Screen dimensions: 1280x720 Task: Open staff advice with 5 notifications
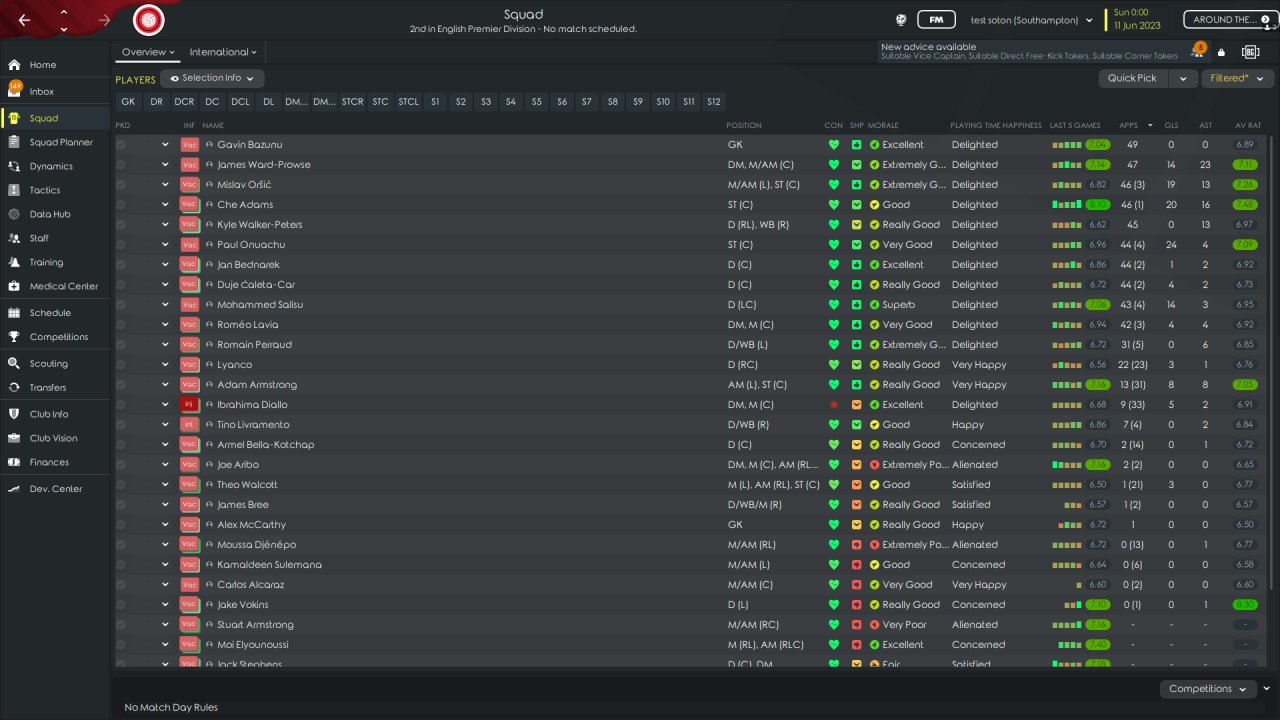1197,51
